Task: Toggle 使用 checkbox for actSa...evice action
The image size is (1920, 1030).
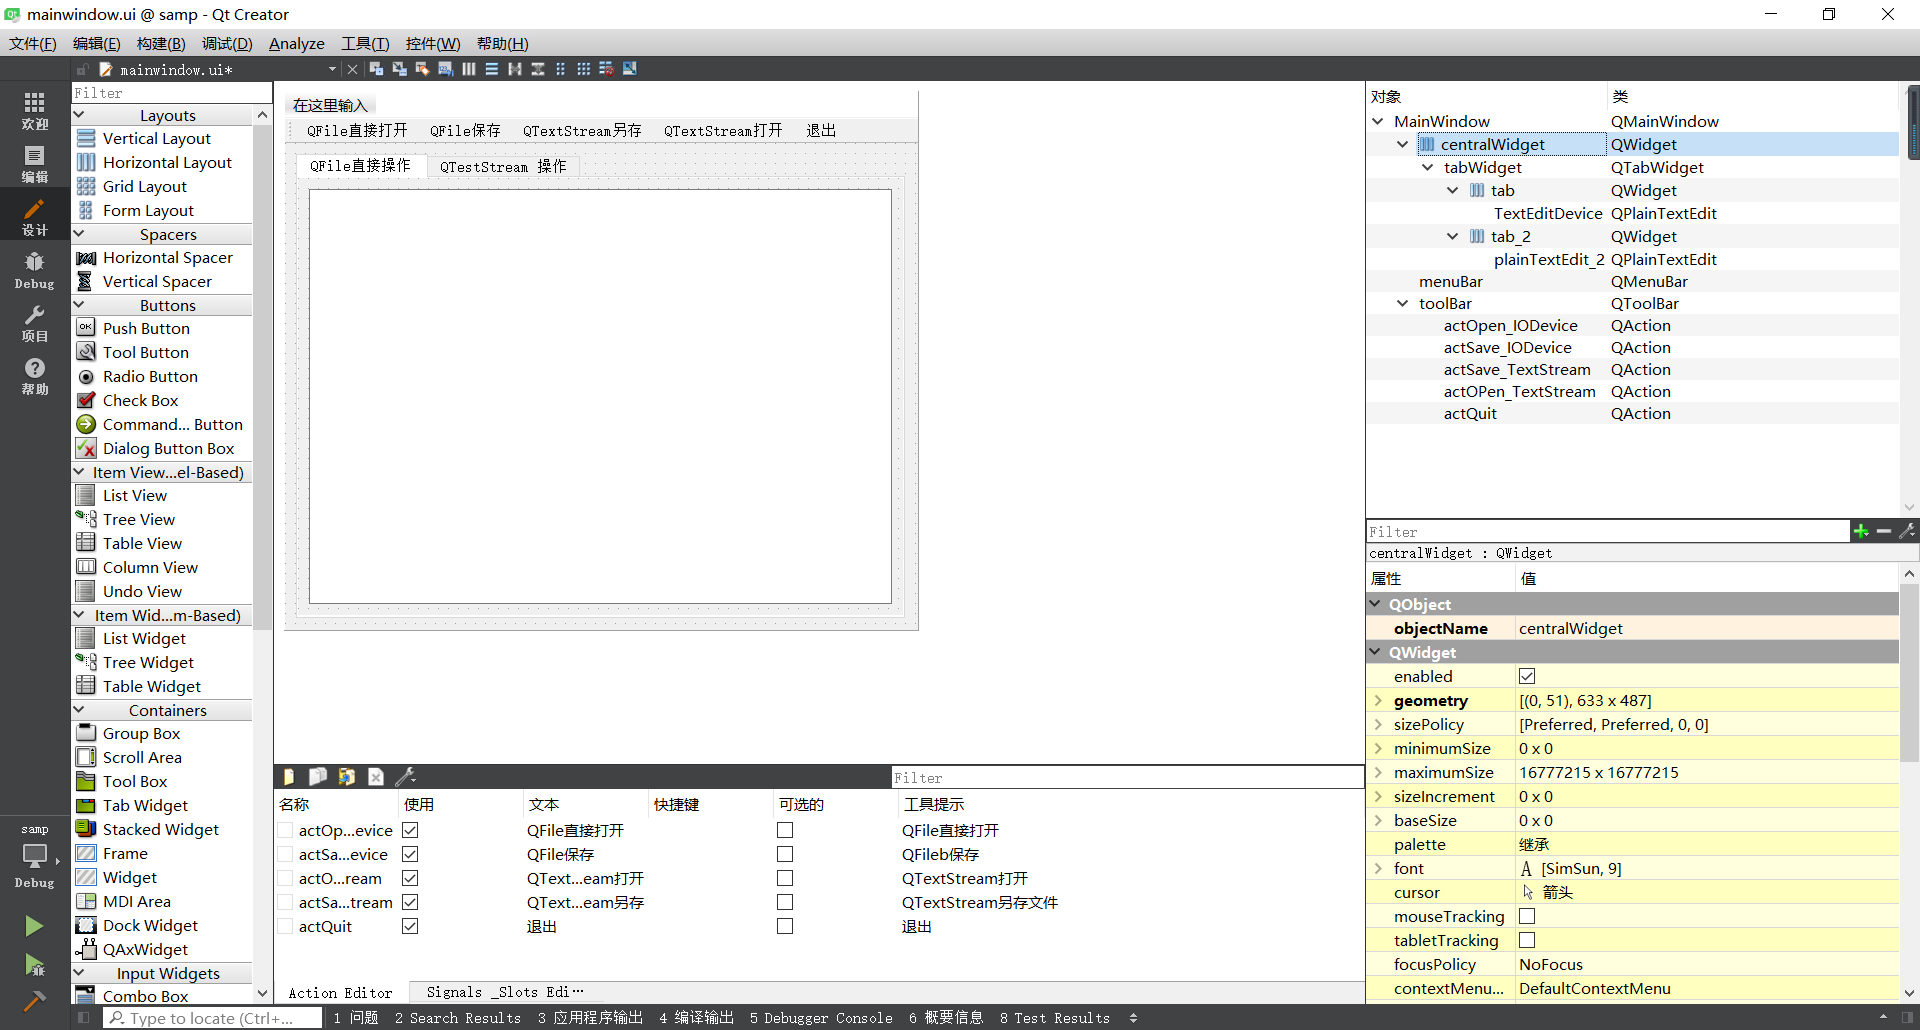Action: pos(410,854)
